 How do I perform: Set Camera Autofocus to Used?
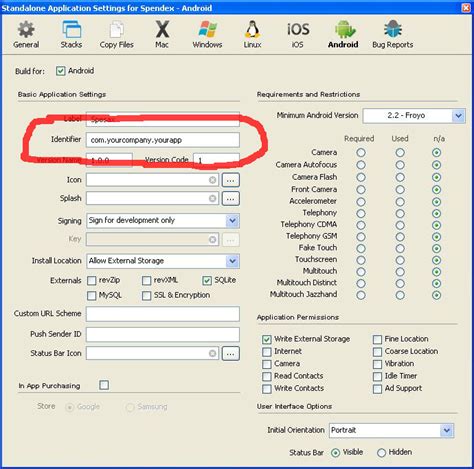click(400, 165)
